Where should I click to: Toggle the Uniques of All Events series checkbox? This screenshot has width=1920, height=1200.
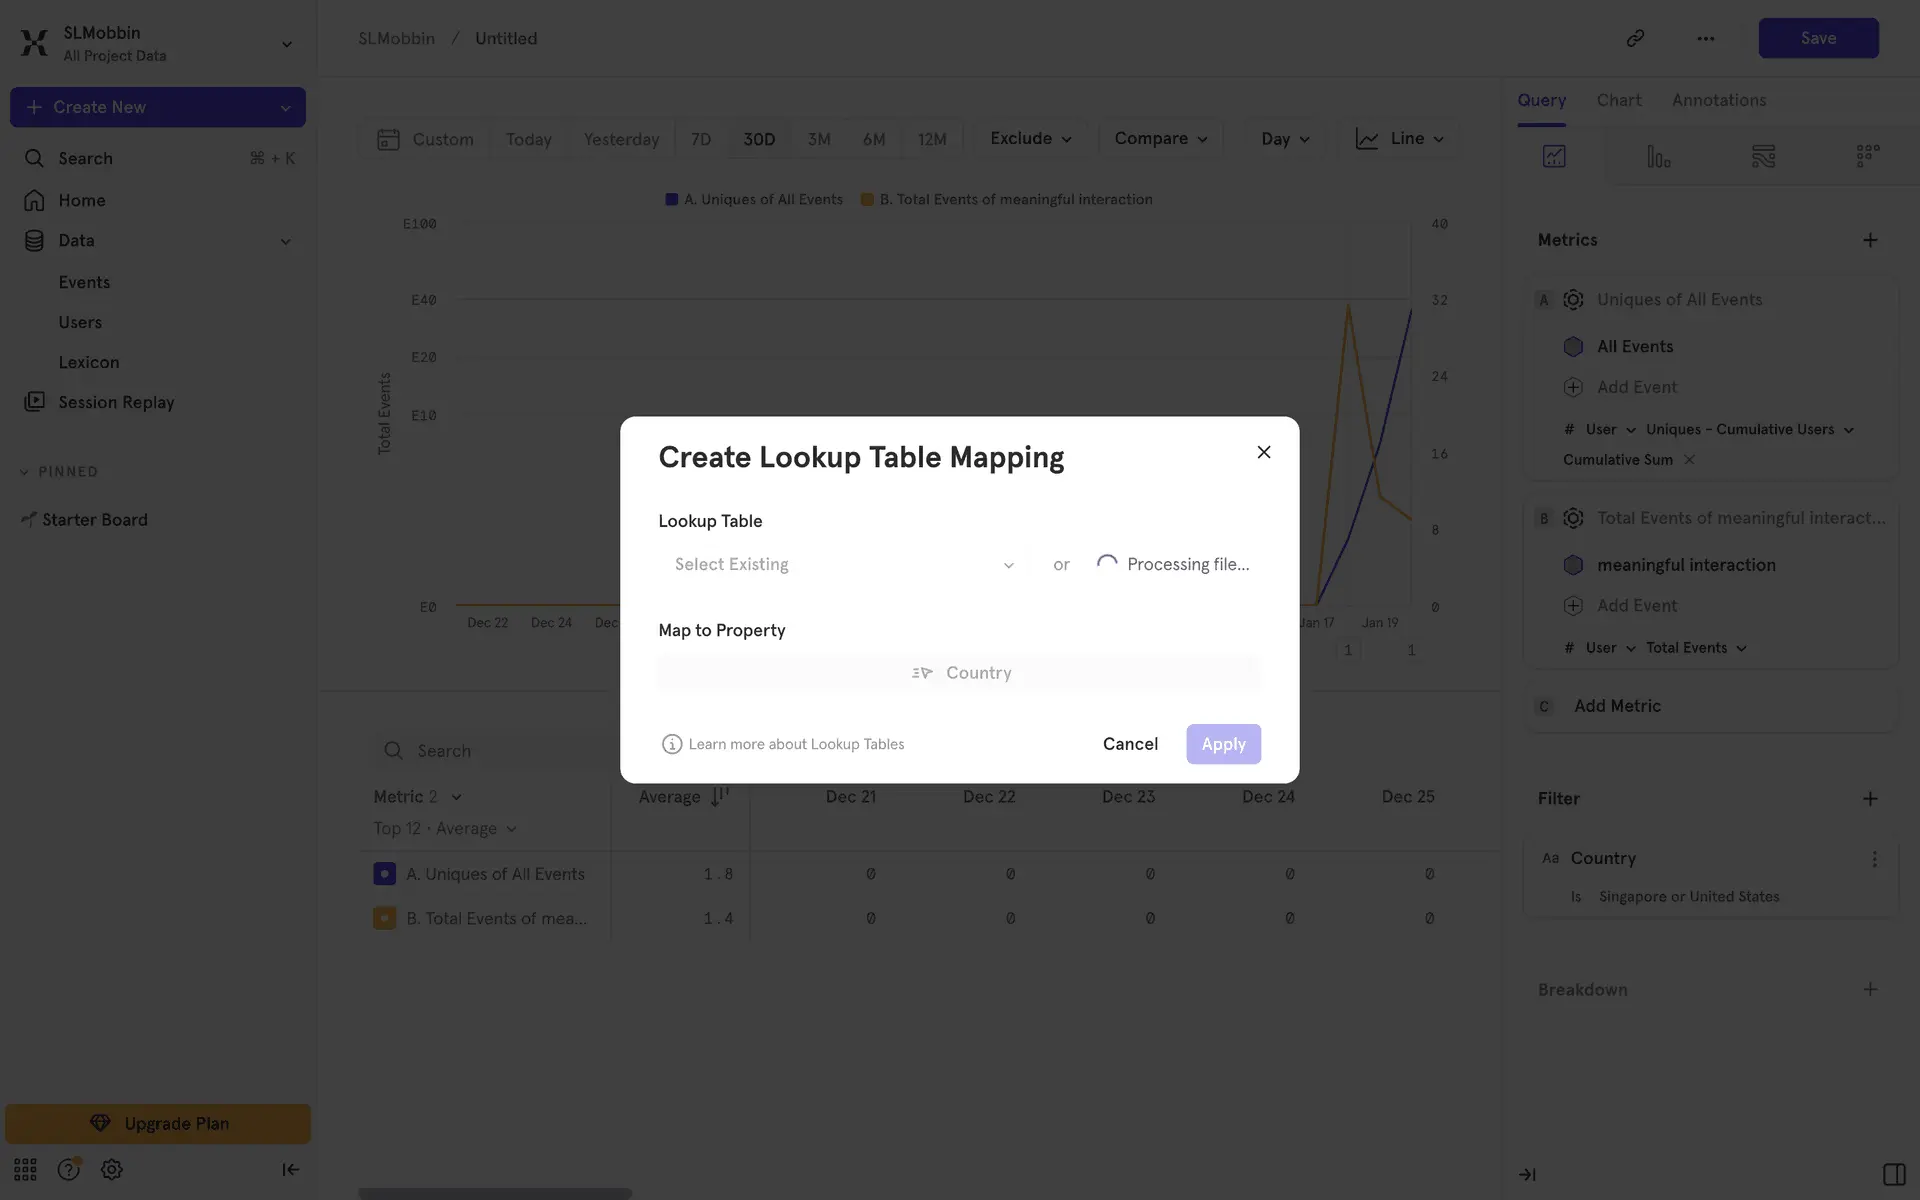[384, 874]
